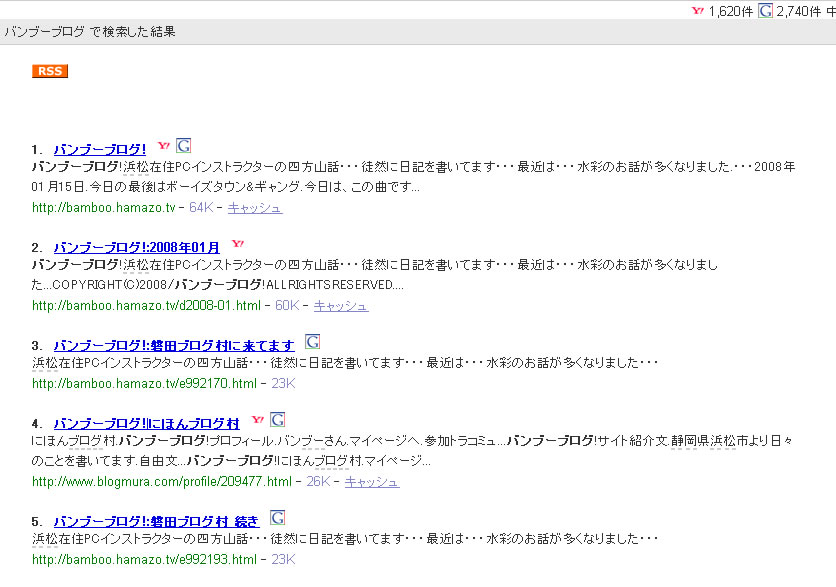836x587 pixels.
Task: Click Google icon beside result 3 title
Action: tap(312, 342)
